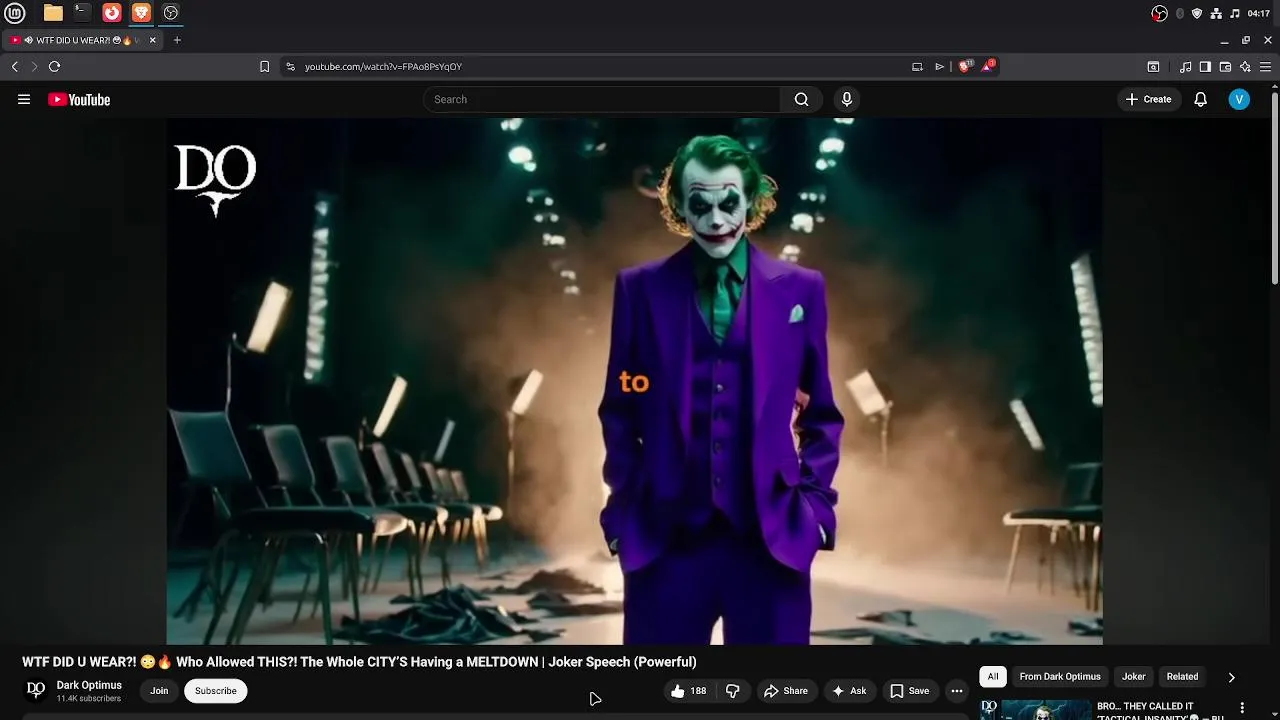
Task: Open the system clock showing 04:17
Action: click(1259, 13)
